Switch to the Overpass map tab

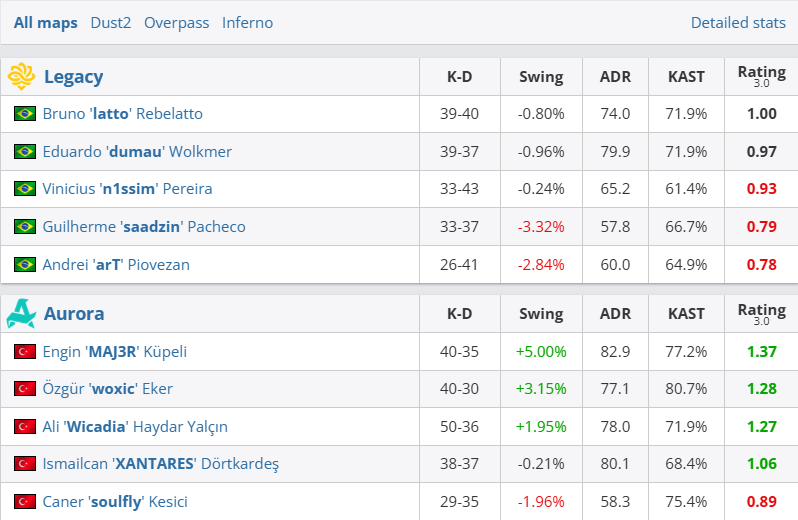click(177, 22)
